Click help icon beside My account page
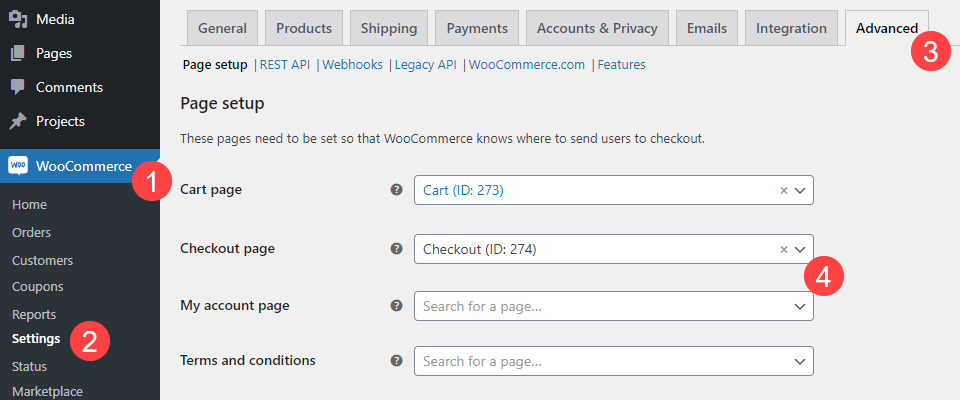960x400 pixels. coord(396,306)
